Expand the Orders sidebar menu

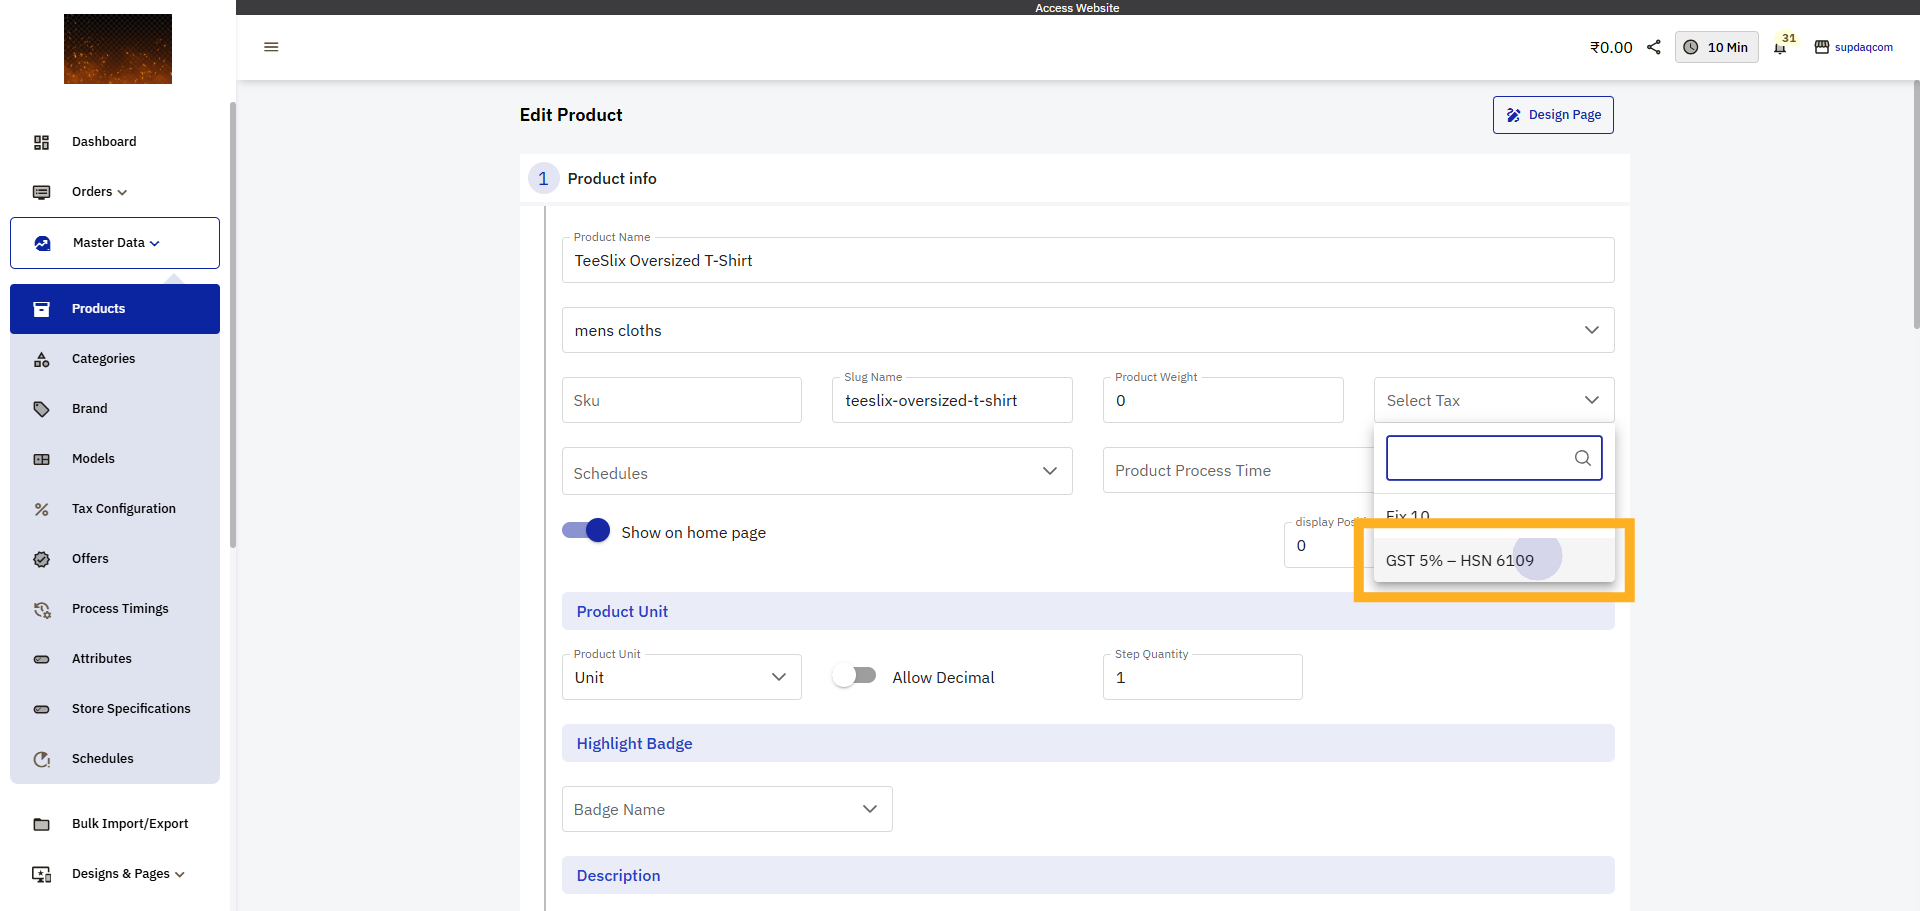point(99,192)
